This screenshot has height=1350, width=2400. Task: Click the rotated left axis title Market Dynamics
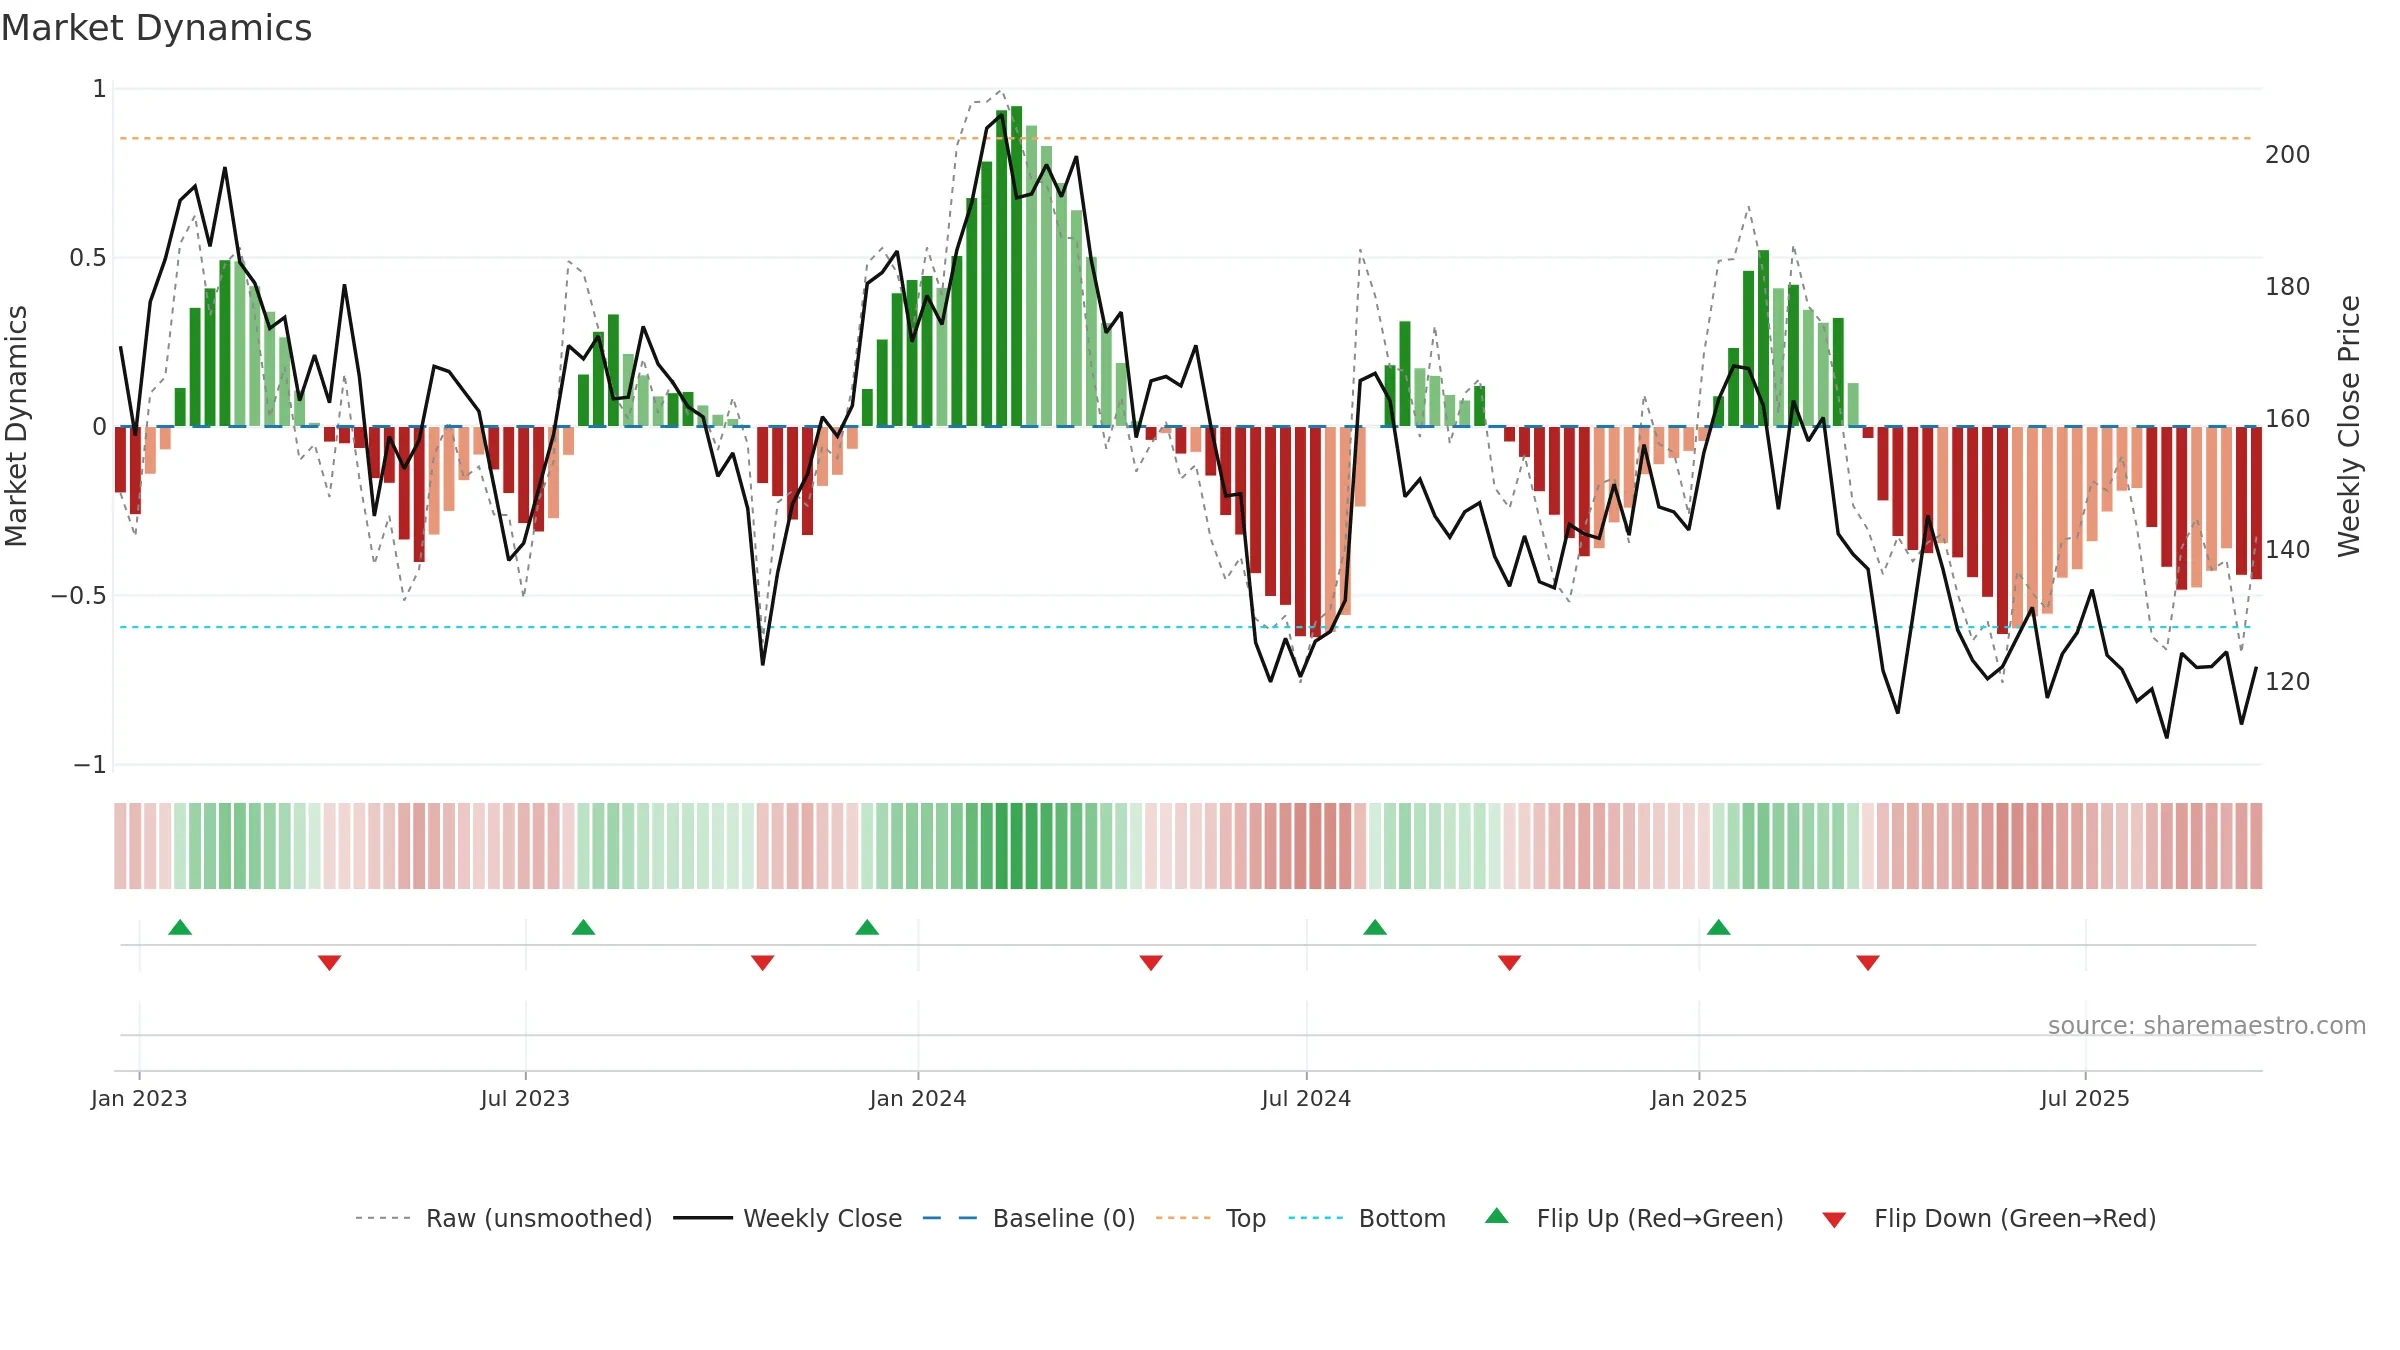[16, 426]
